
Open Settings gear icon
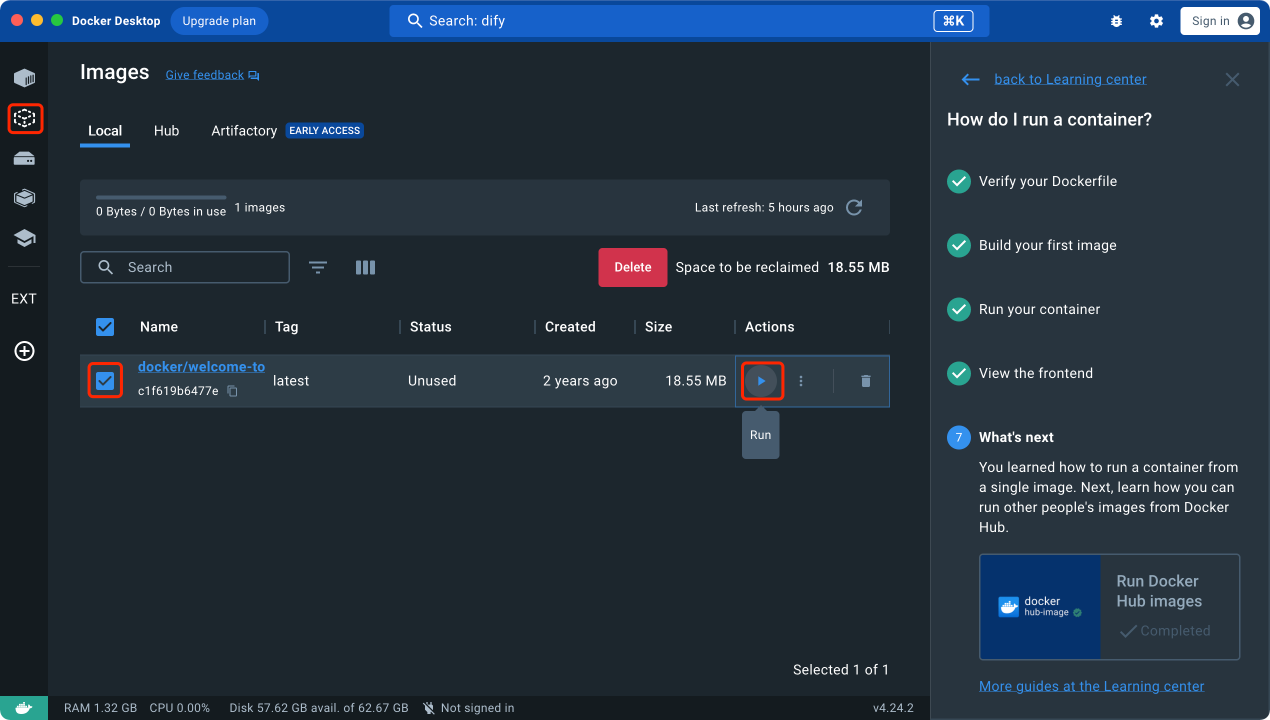coord(1156,21)
